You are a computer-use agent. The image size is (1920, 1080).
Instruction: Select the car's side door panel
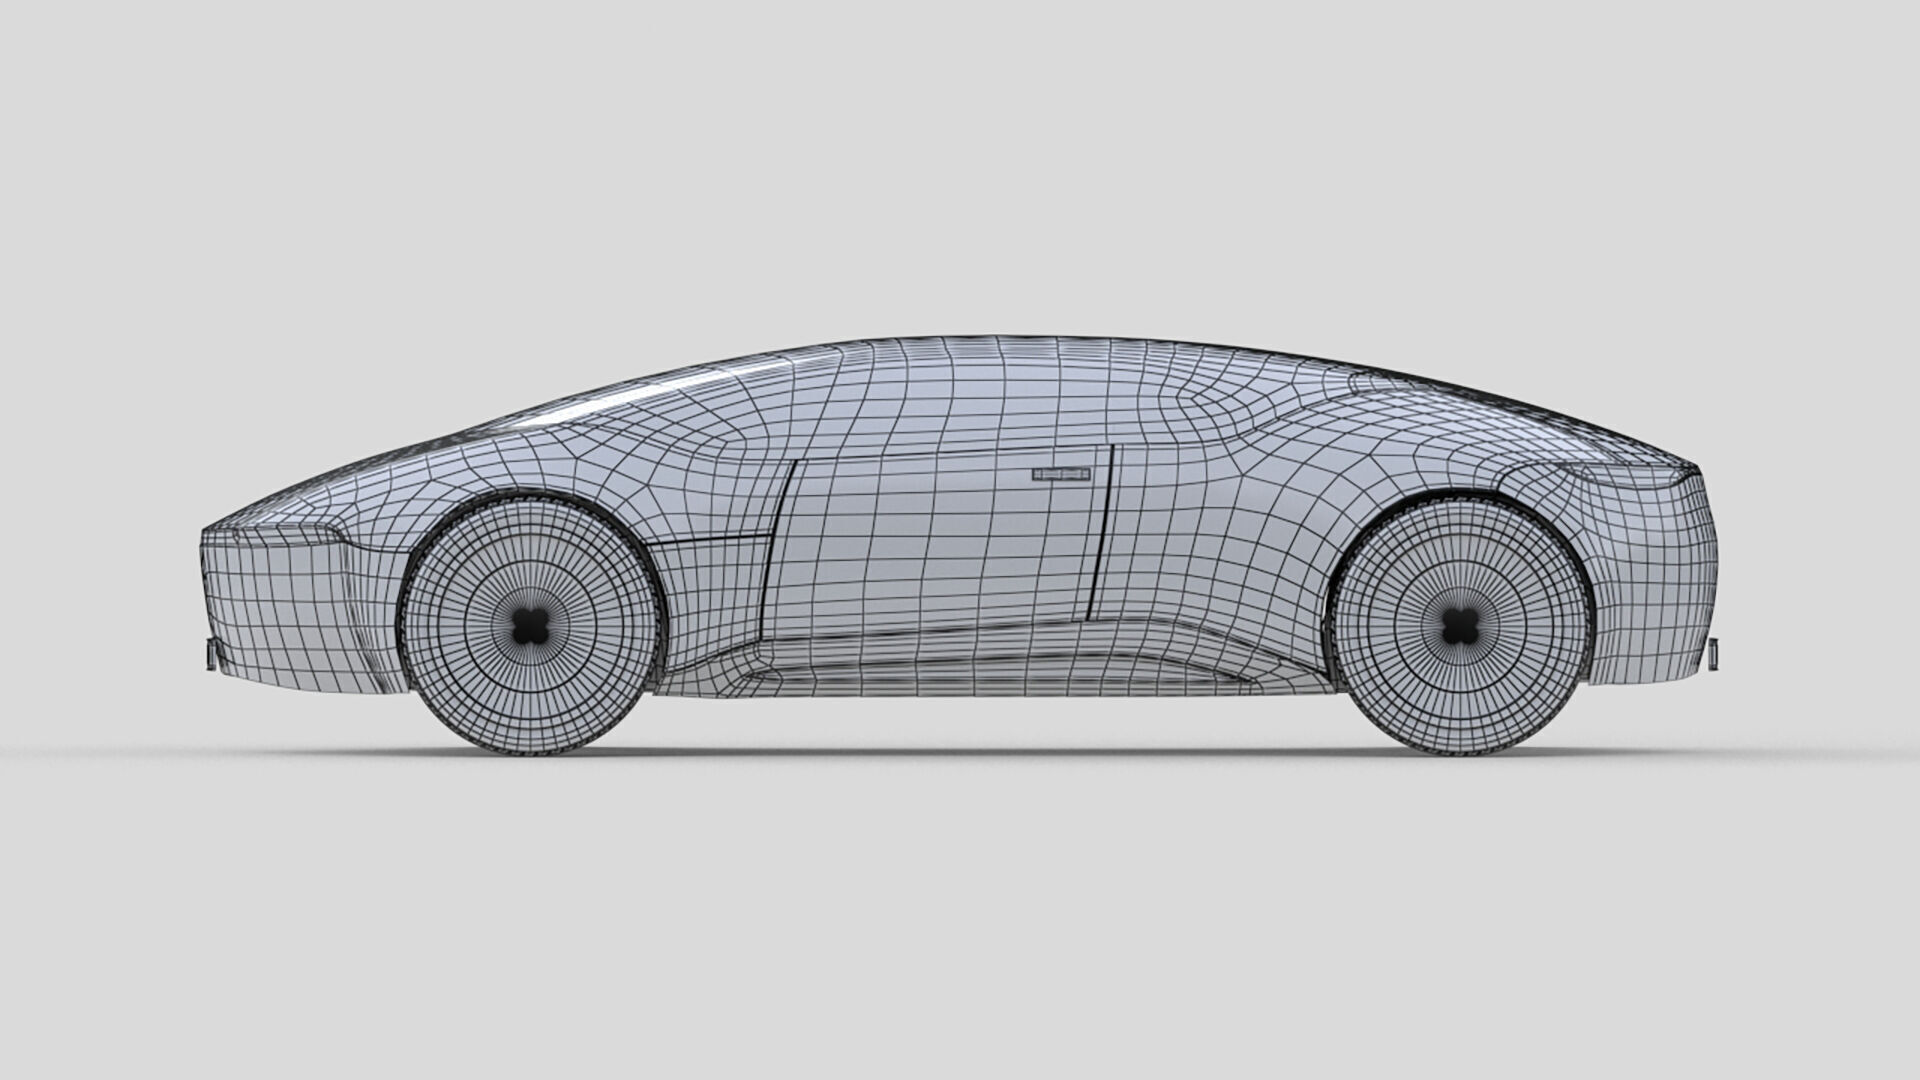click(937, 541)
